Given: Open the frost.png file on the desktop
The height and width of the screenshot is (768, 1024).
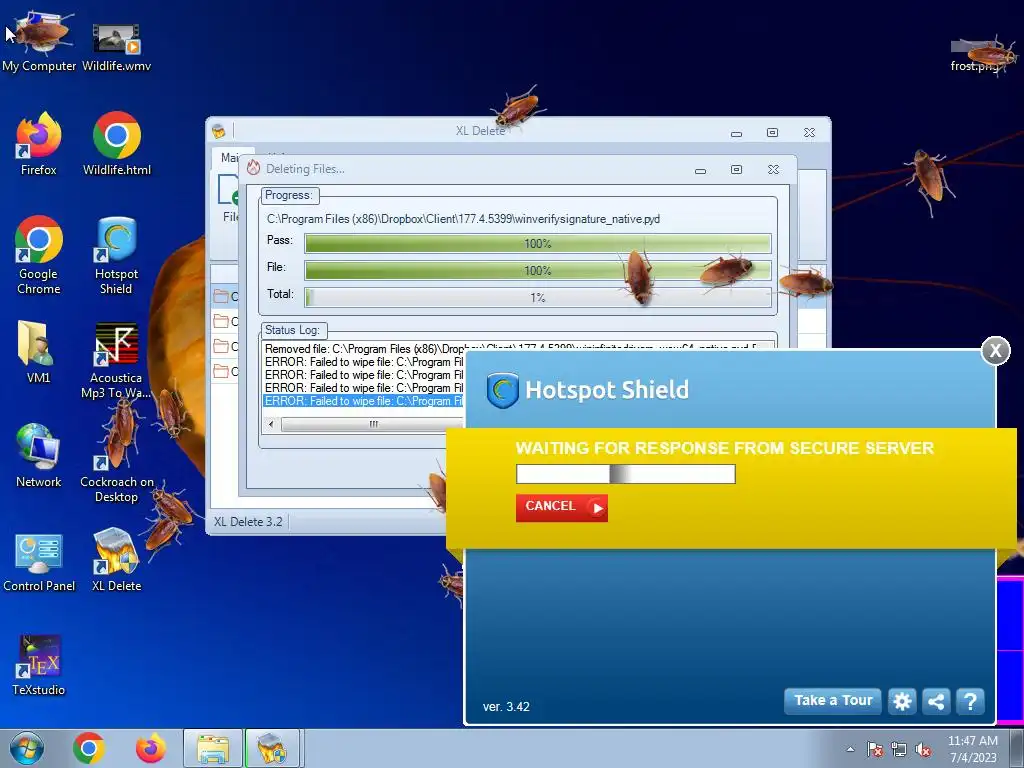Looking at the screenshot, I should pyautogui.click(x=976, y=56).
